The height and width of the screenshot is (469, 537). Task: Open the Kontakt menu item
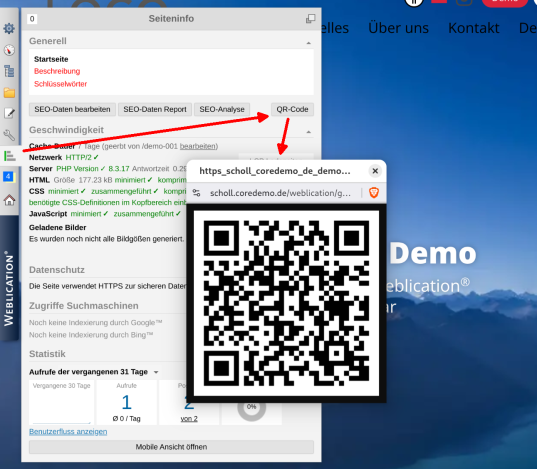pyautogui.click(x=474, y=28)
